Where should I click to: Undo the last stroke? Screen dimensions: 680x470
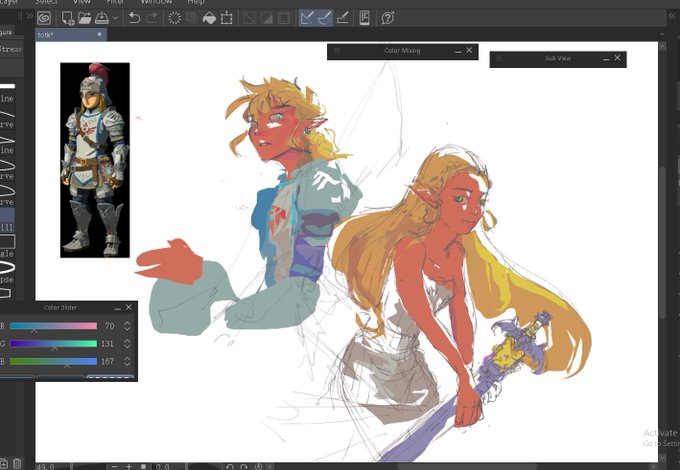coord(134,18)
